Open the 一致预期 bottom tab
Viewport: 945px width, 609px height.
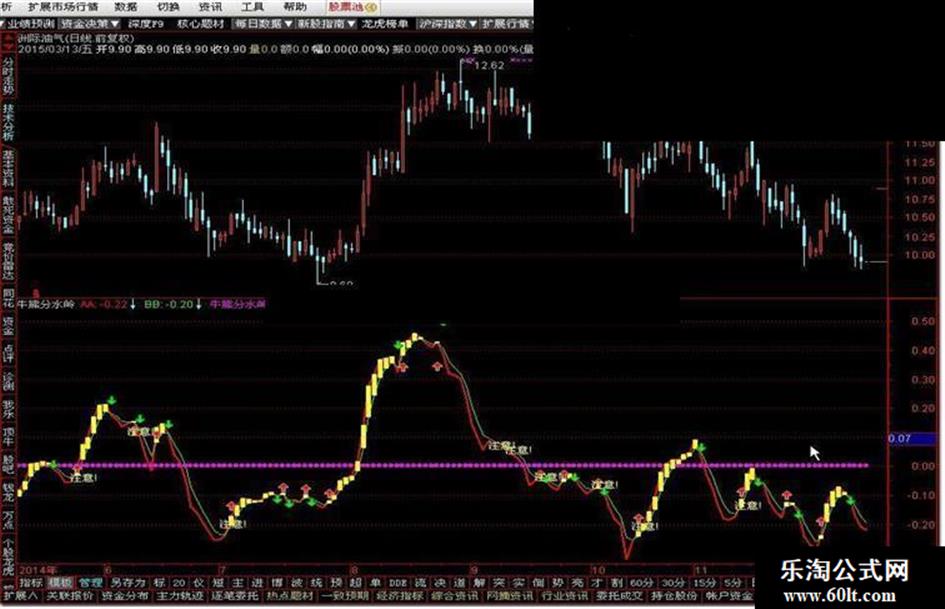pyautogui.click(x=345, y=596)
